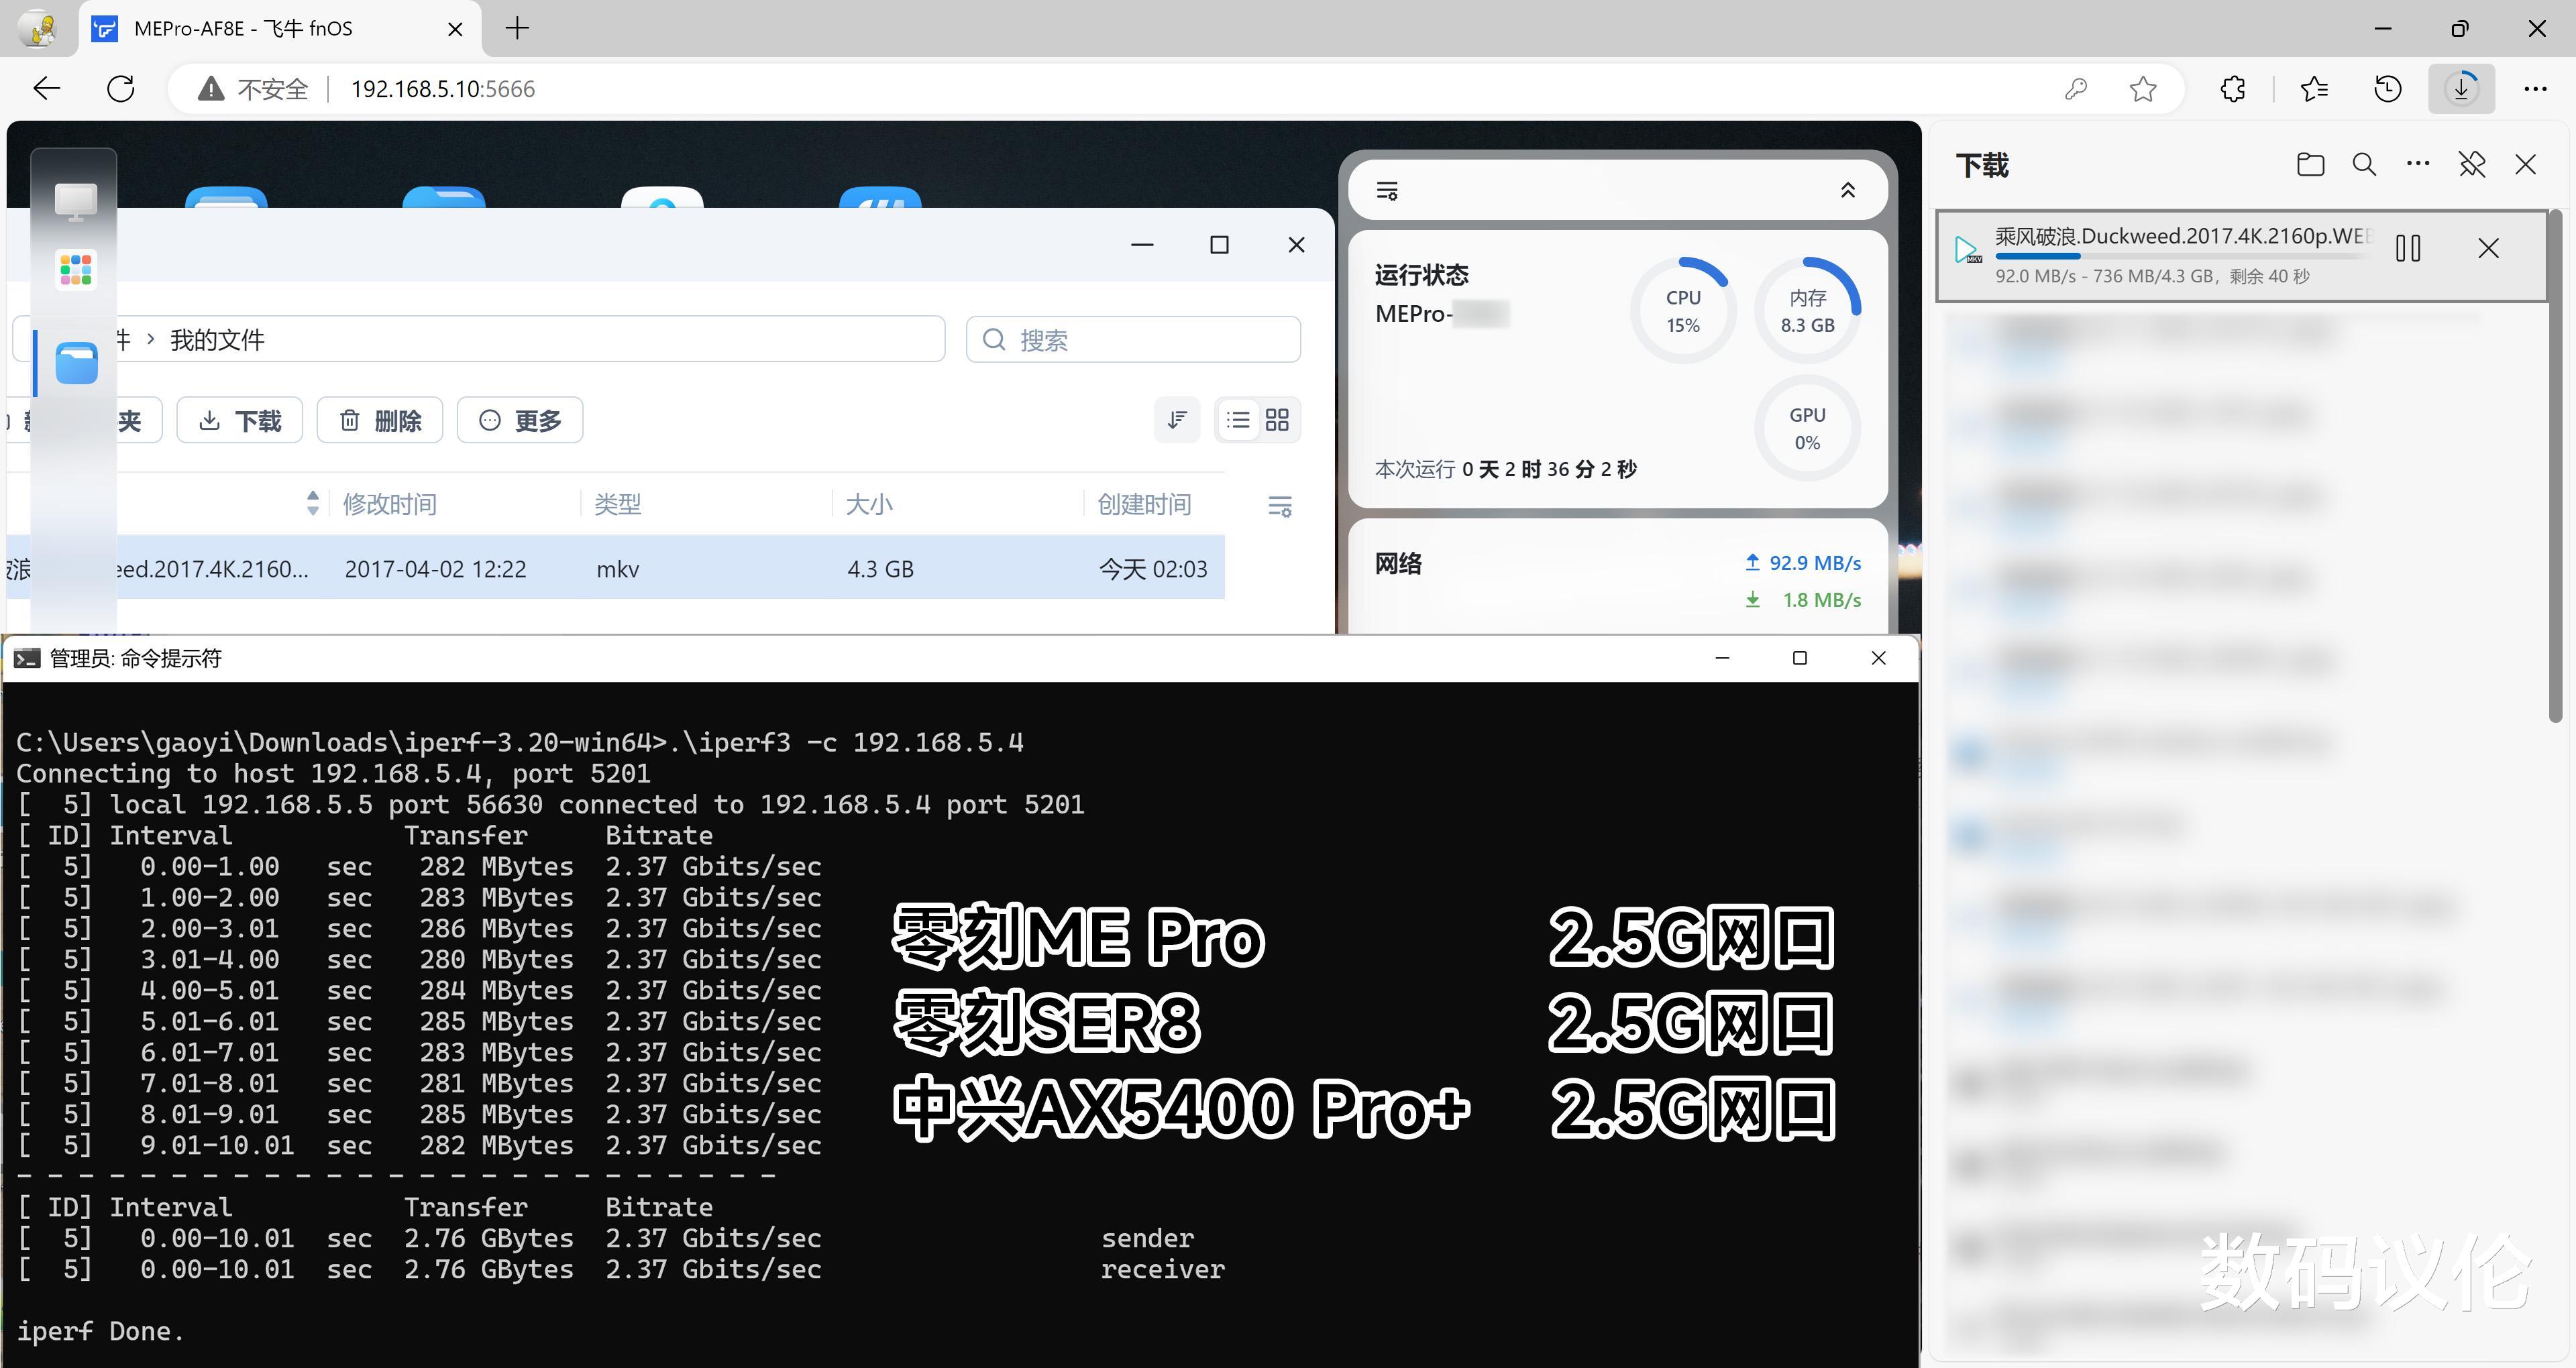Open the file manager dock icon

pos(76,363)
